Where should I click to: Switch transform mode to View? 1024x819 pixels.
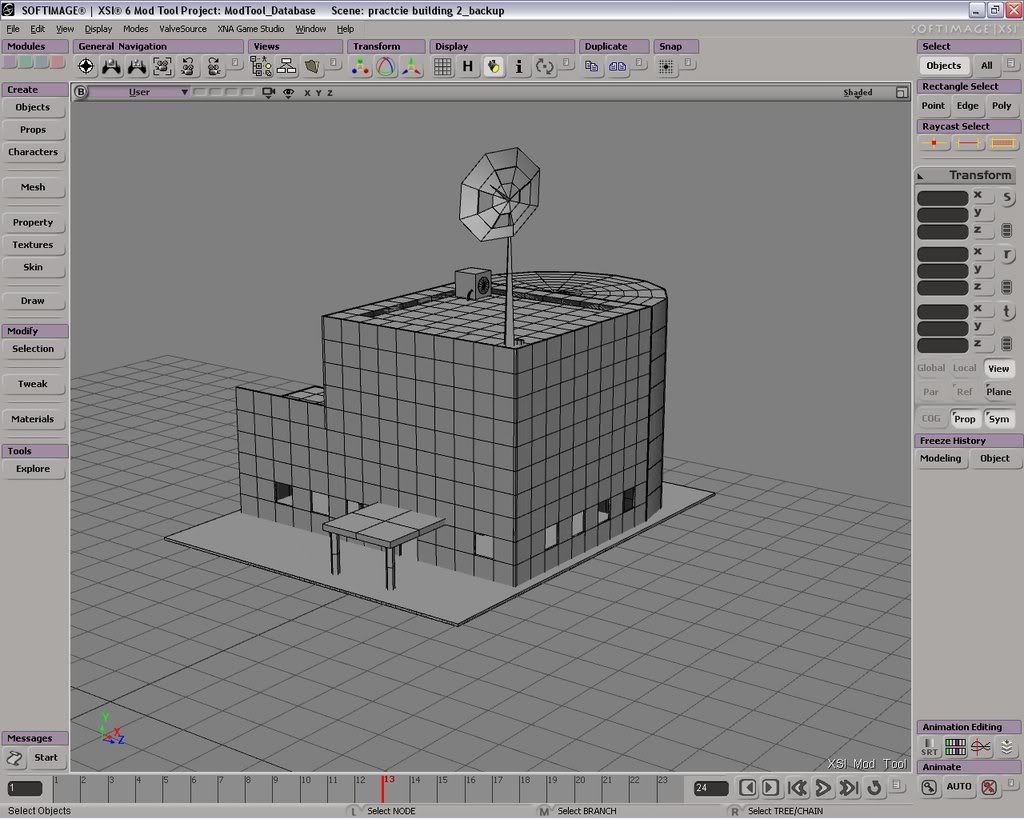tap(998, 368)
